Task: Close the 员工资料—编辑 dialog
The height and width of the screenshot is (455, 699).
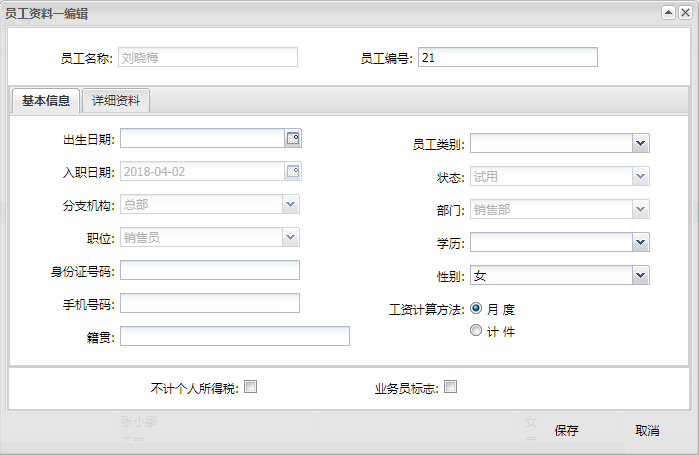Action: click(685, 12)
